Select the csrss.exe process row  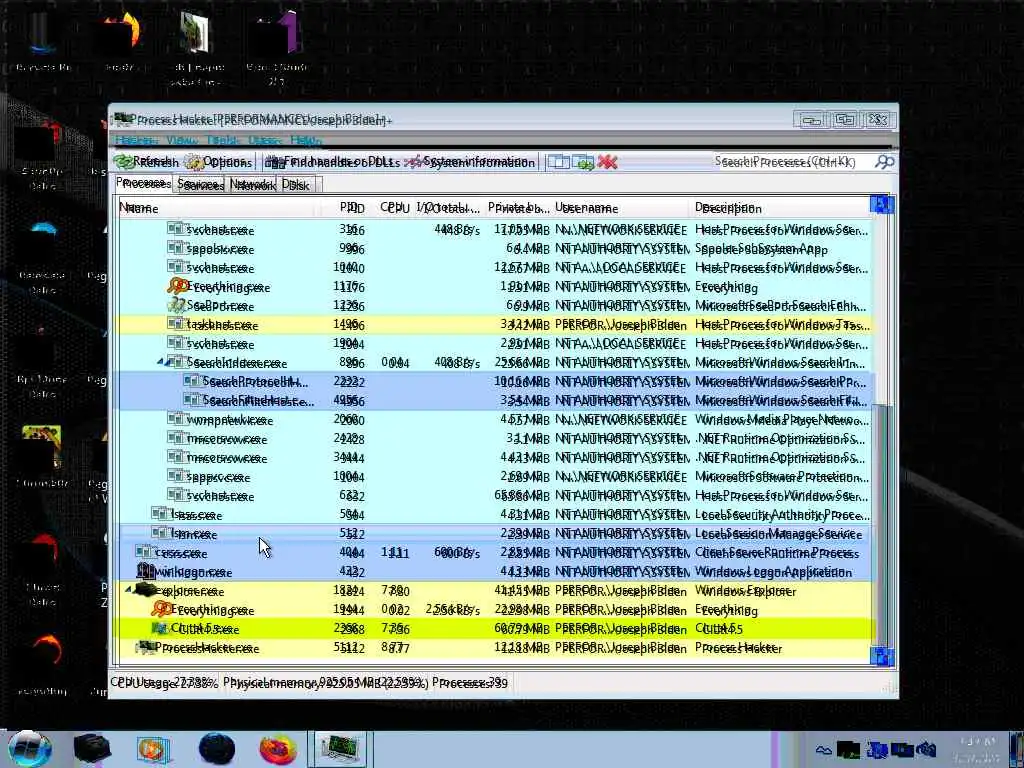click(x=494, y=552)
